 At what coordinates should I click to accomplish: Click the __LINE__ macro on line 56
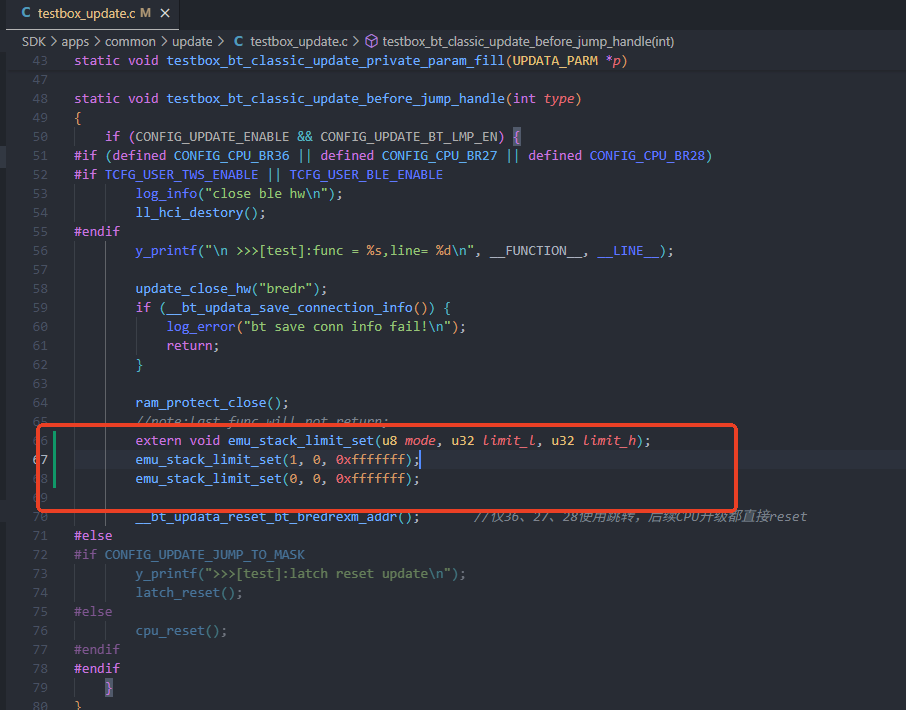pos(628,251)
